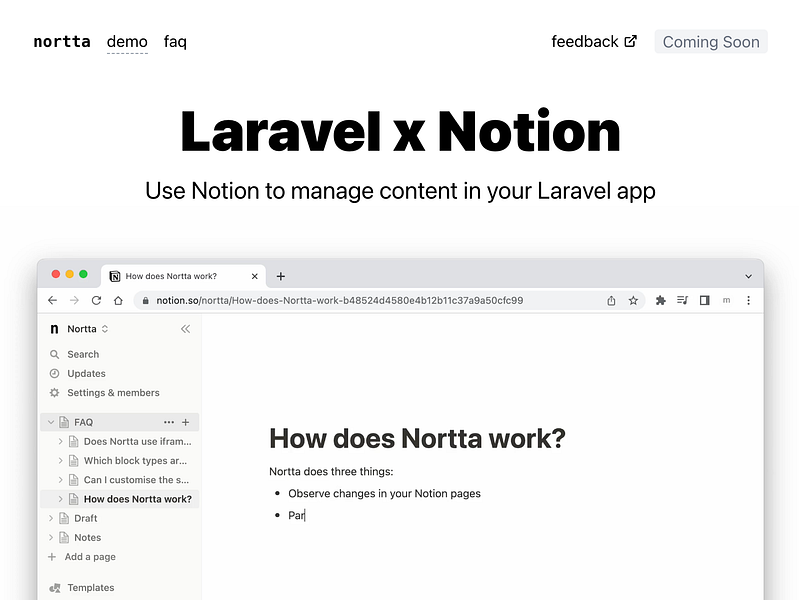Open 'Can I customise the s...' page
This screenshot has width=799, height=600.
137,480
